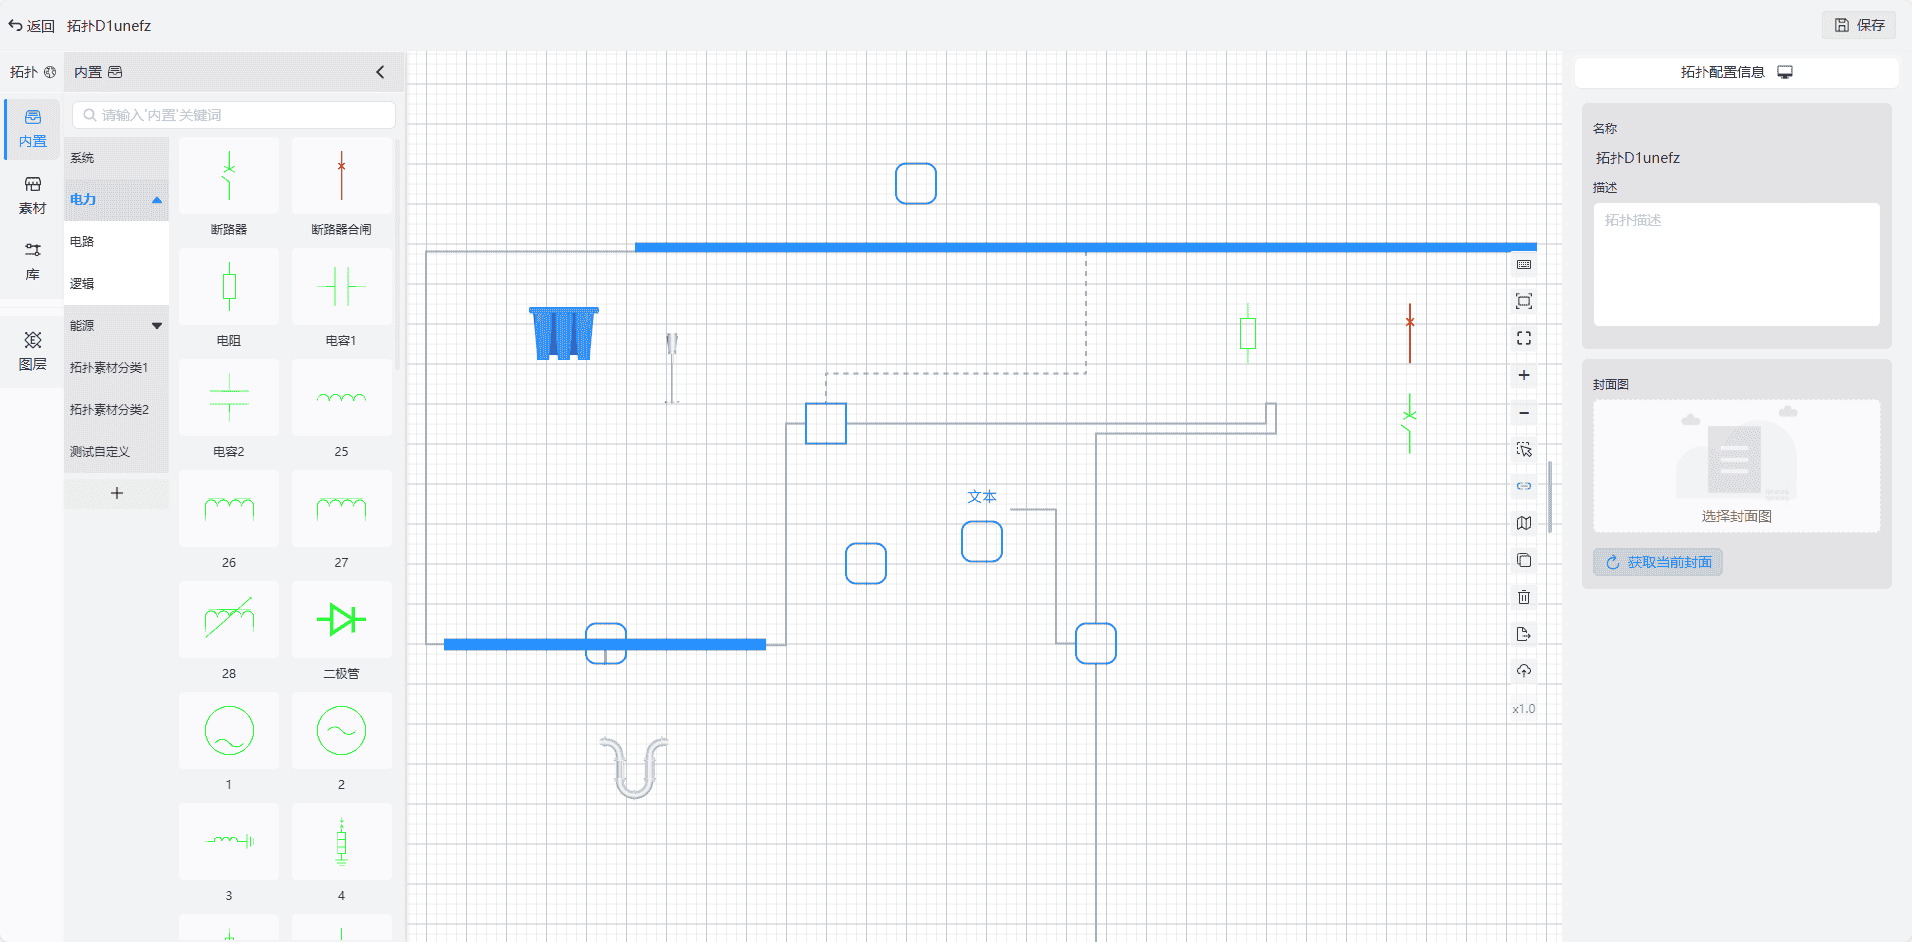Activate the marquee selection tool
Viewport: 1912px width, 942px height.
pos(1523,450)
